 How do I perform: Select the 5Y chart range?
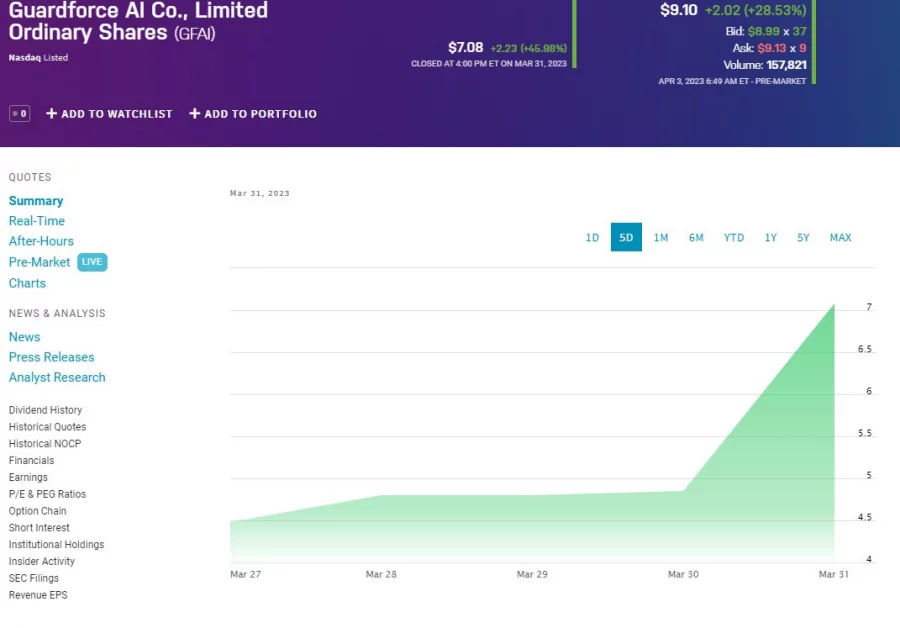803,237
